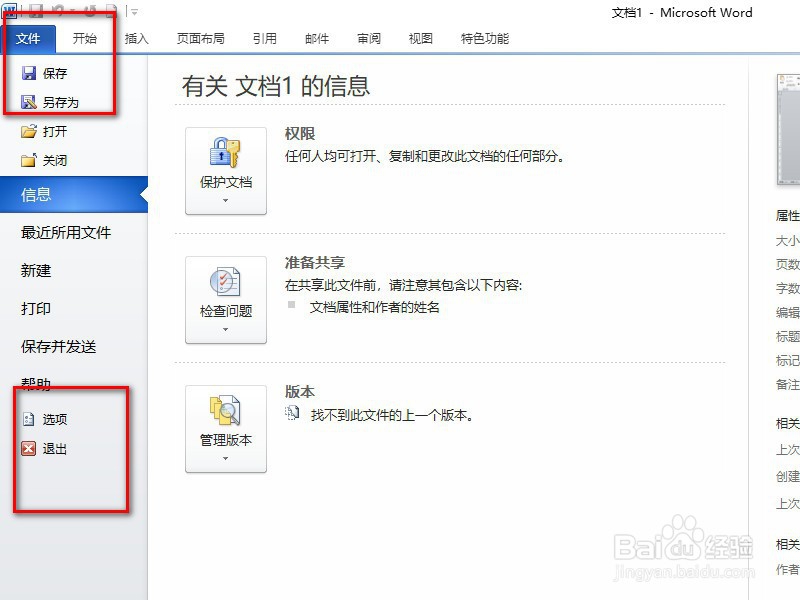800x600 pixels.
Task: Click the Manage Versions magnifier icon
Action: (x=225, y=410)
